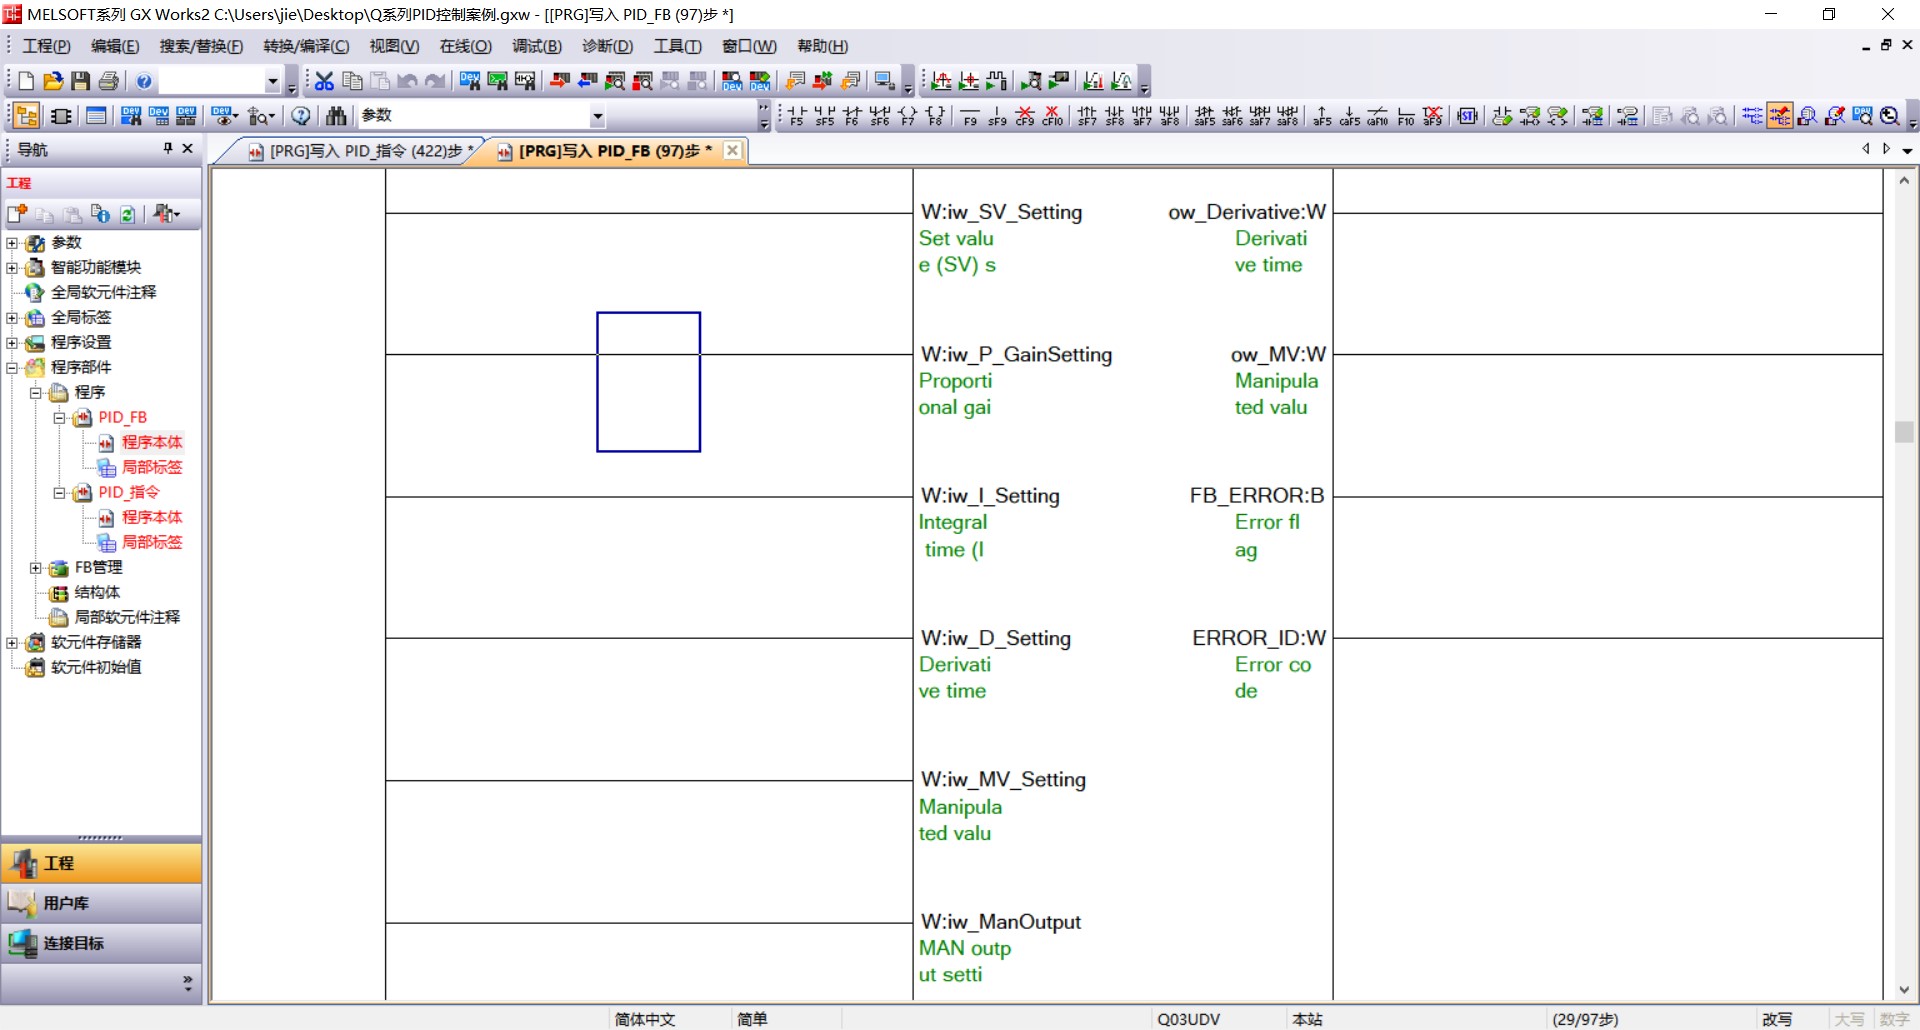Click the Print icon in toolbar
The image size is (1920, 1030).
pyautogui.click(x=109, y=81)
